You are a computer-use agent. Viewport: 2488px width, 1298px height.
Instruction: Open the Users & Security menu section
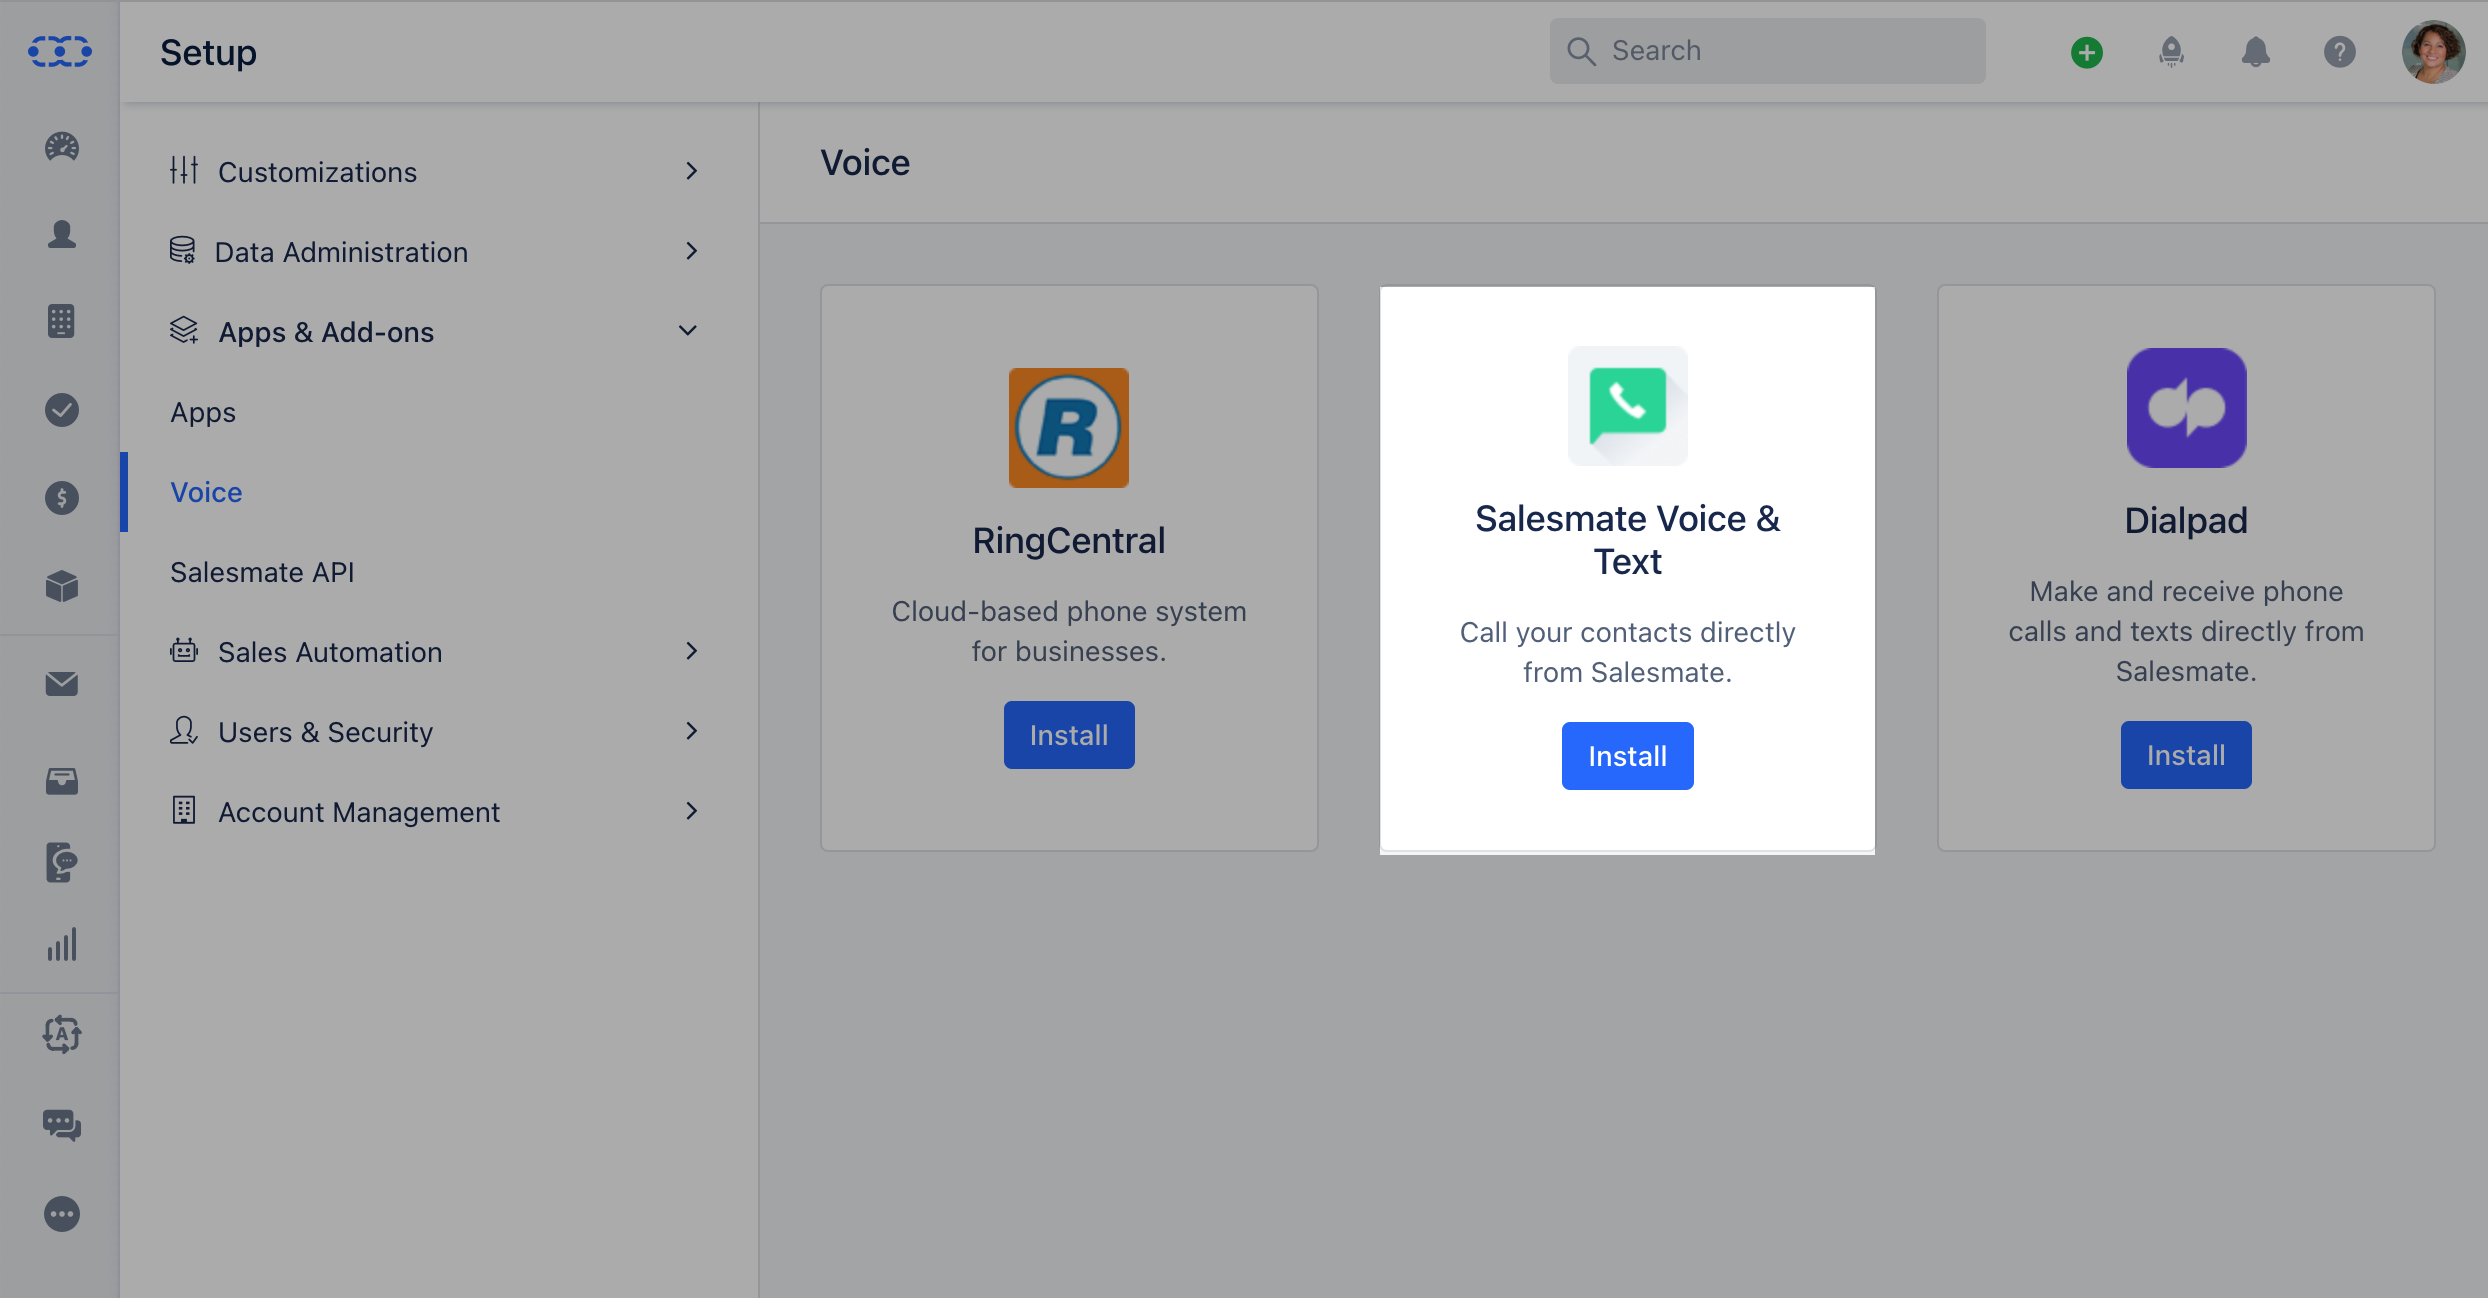(x=439, y=732)
